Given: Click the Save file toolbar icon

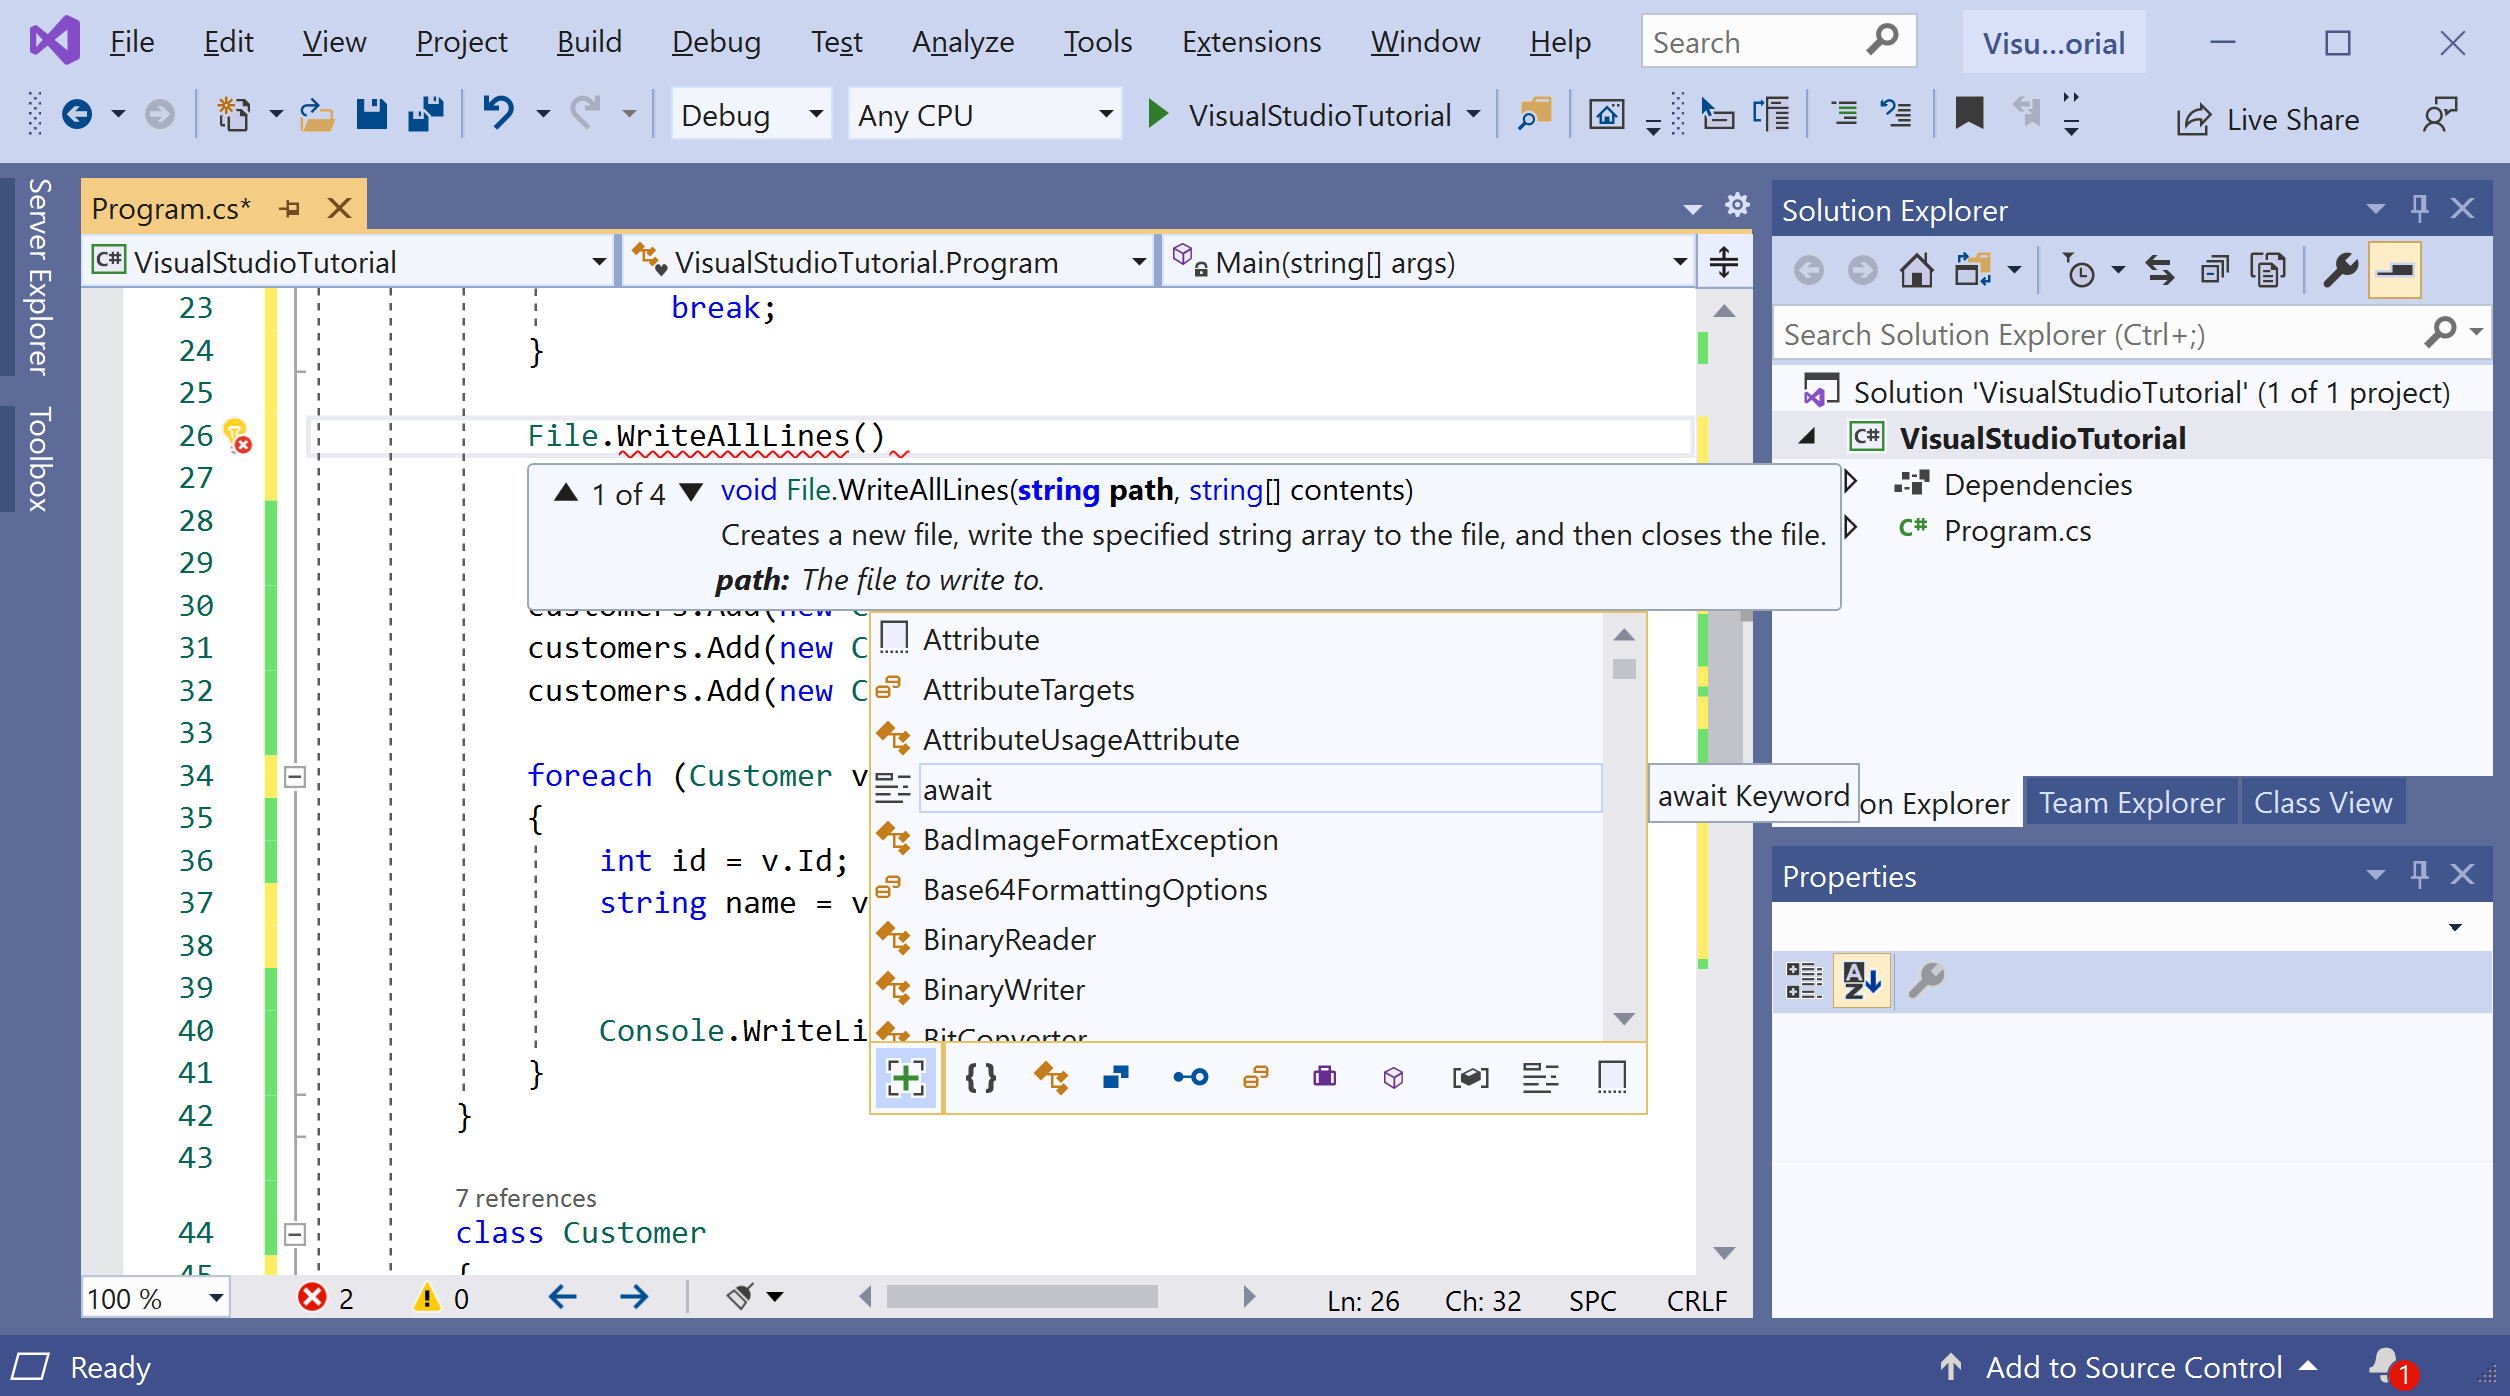Looking at the screenshot, I should 371,115.
